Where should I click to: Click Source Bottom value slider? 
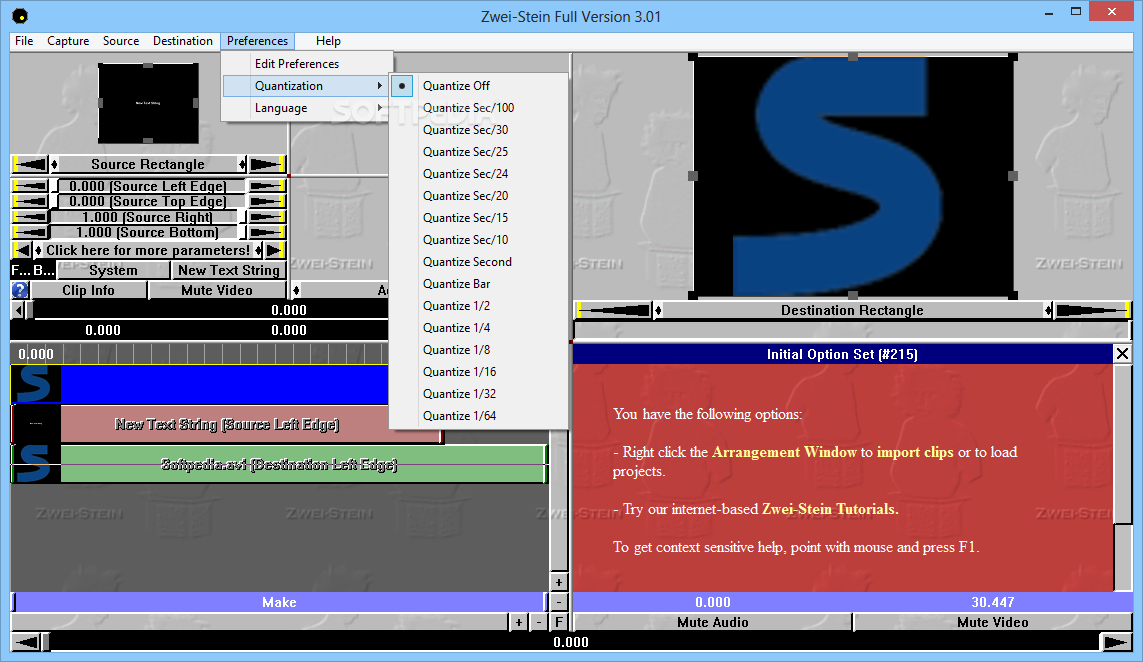[148, 233]
